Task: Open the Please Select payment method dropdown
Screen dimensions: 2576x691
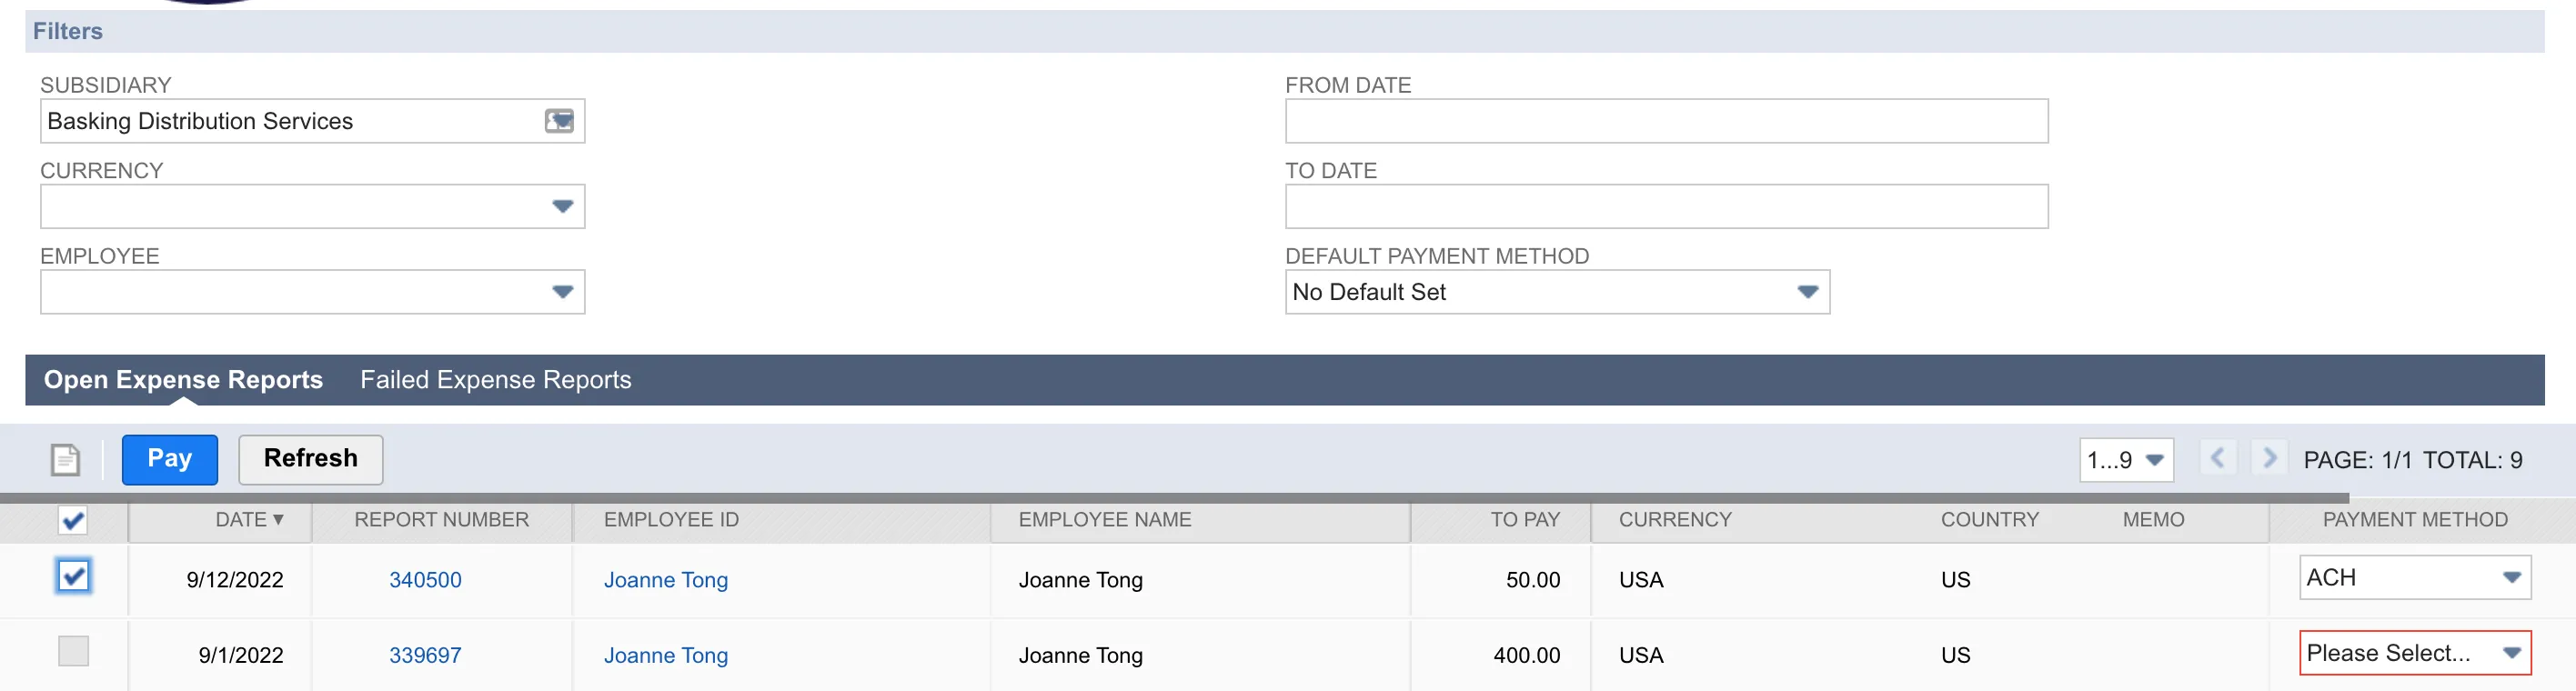Action: 2415,653
